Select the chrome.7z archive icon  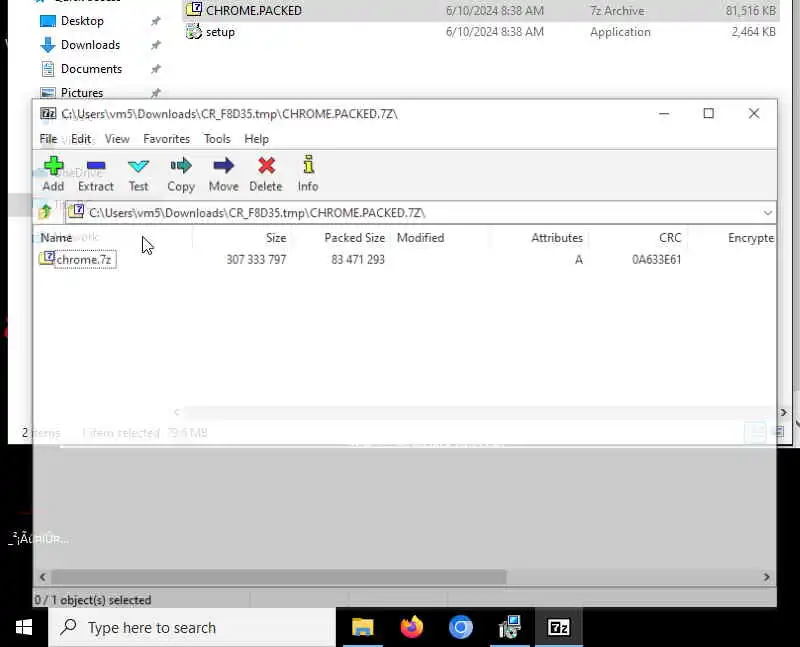point(47,258)
